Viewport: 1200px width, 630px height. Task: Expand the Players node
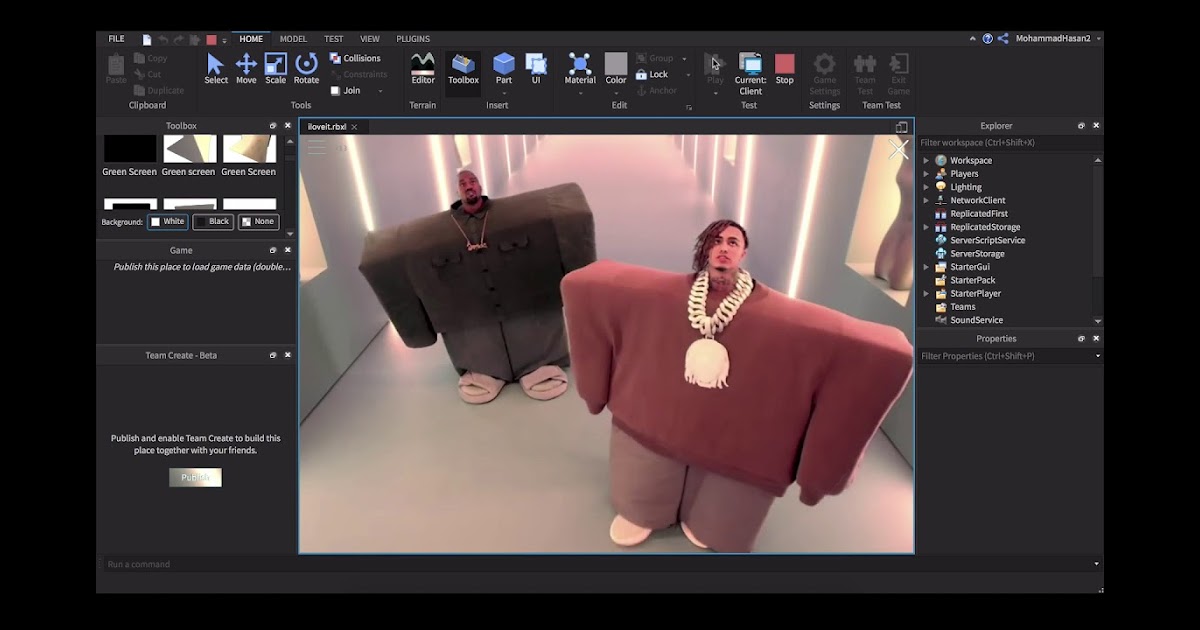click(926, 174)
